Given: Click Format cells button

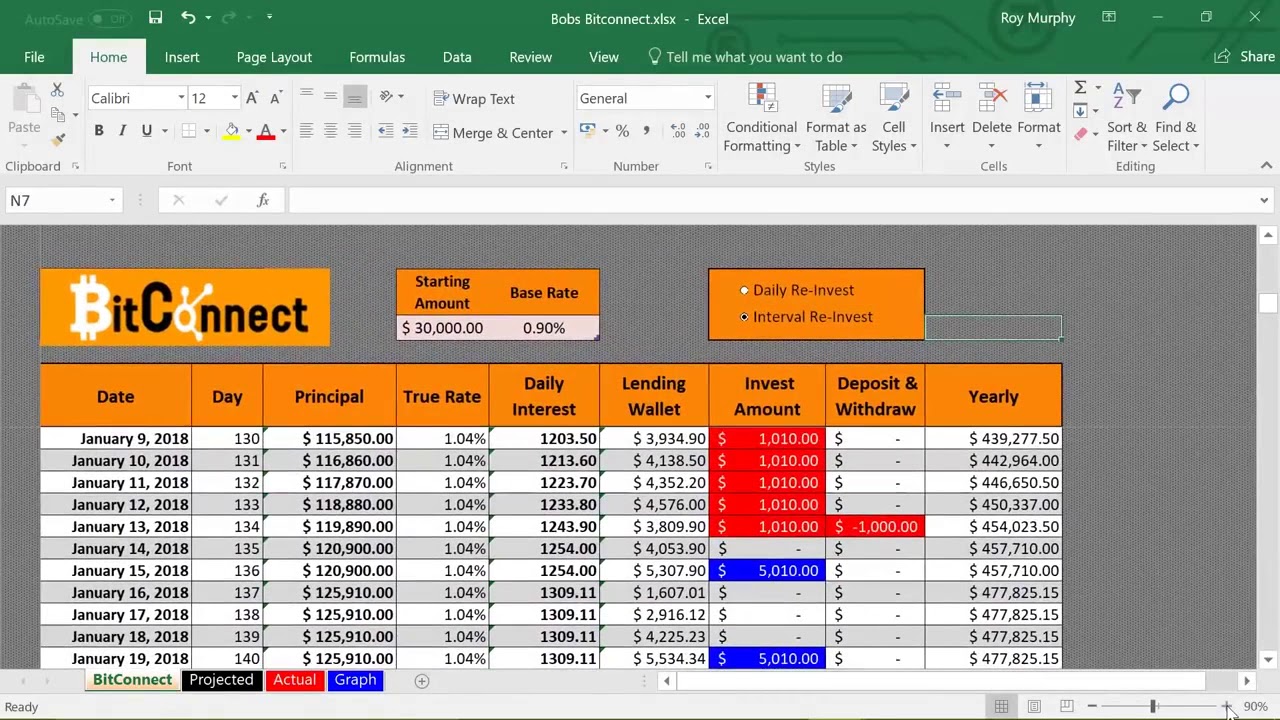Looking at the screenshot, I should (1039, 118).
